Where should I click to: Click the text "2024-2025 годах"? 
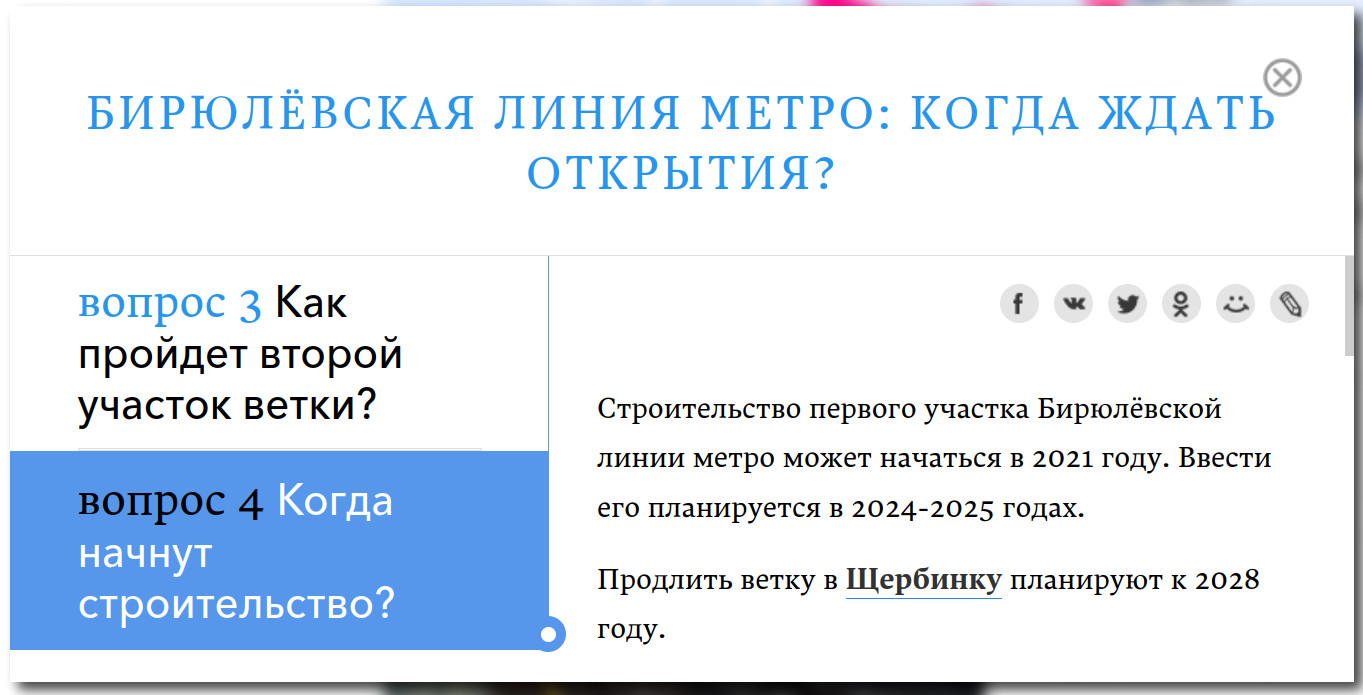click(966, 508)
